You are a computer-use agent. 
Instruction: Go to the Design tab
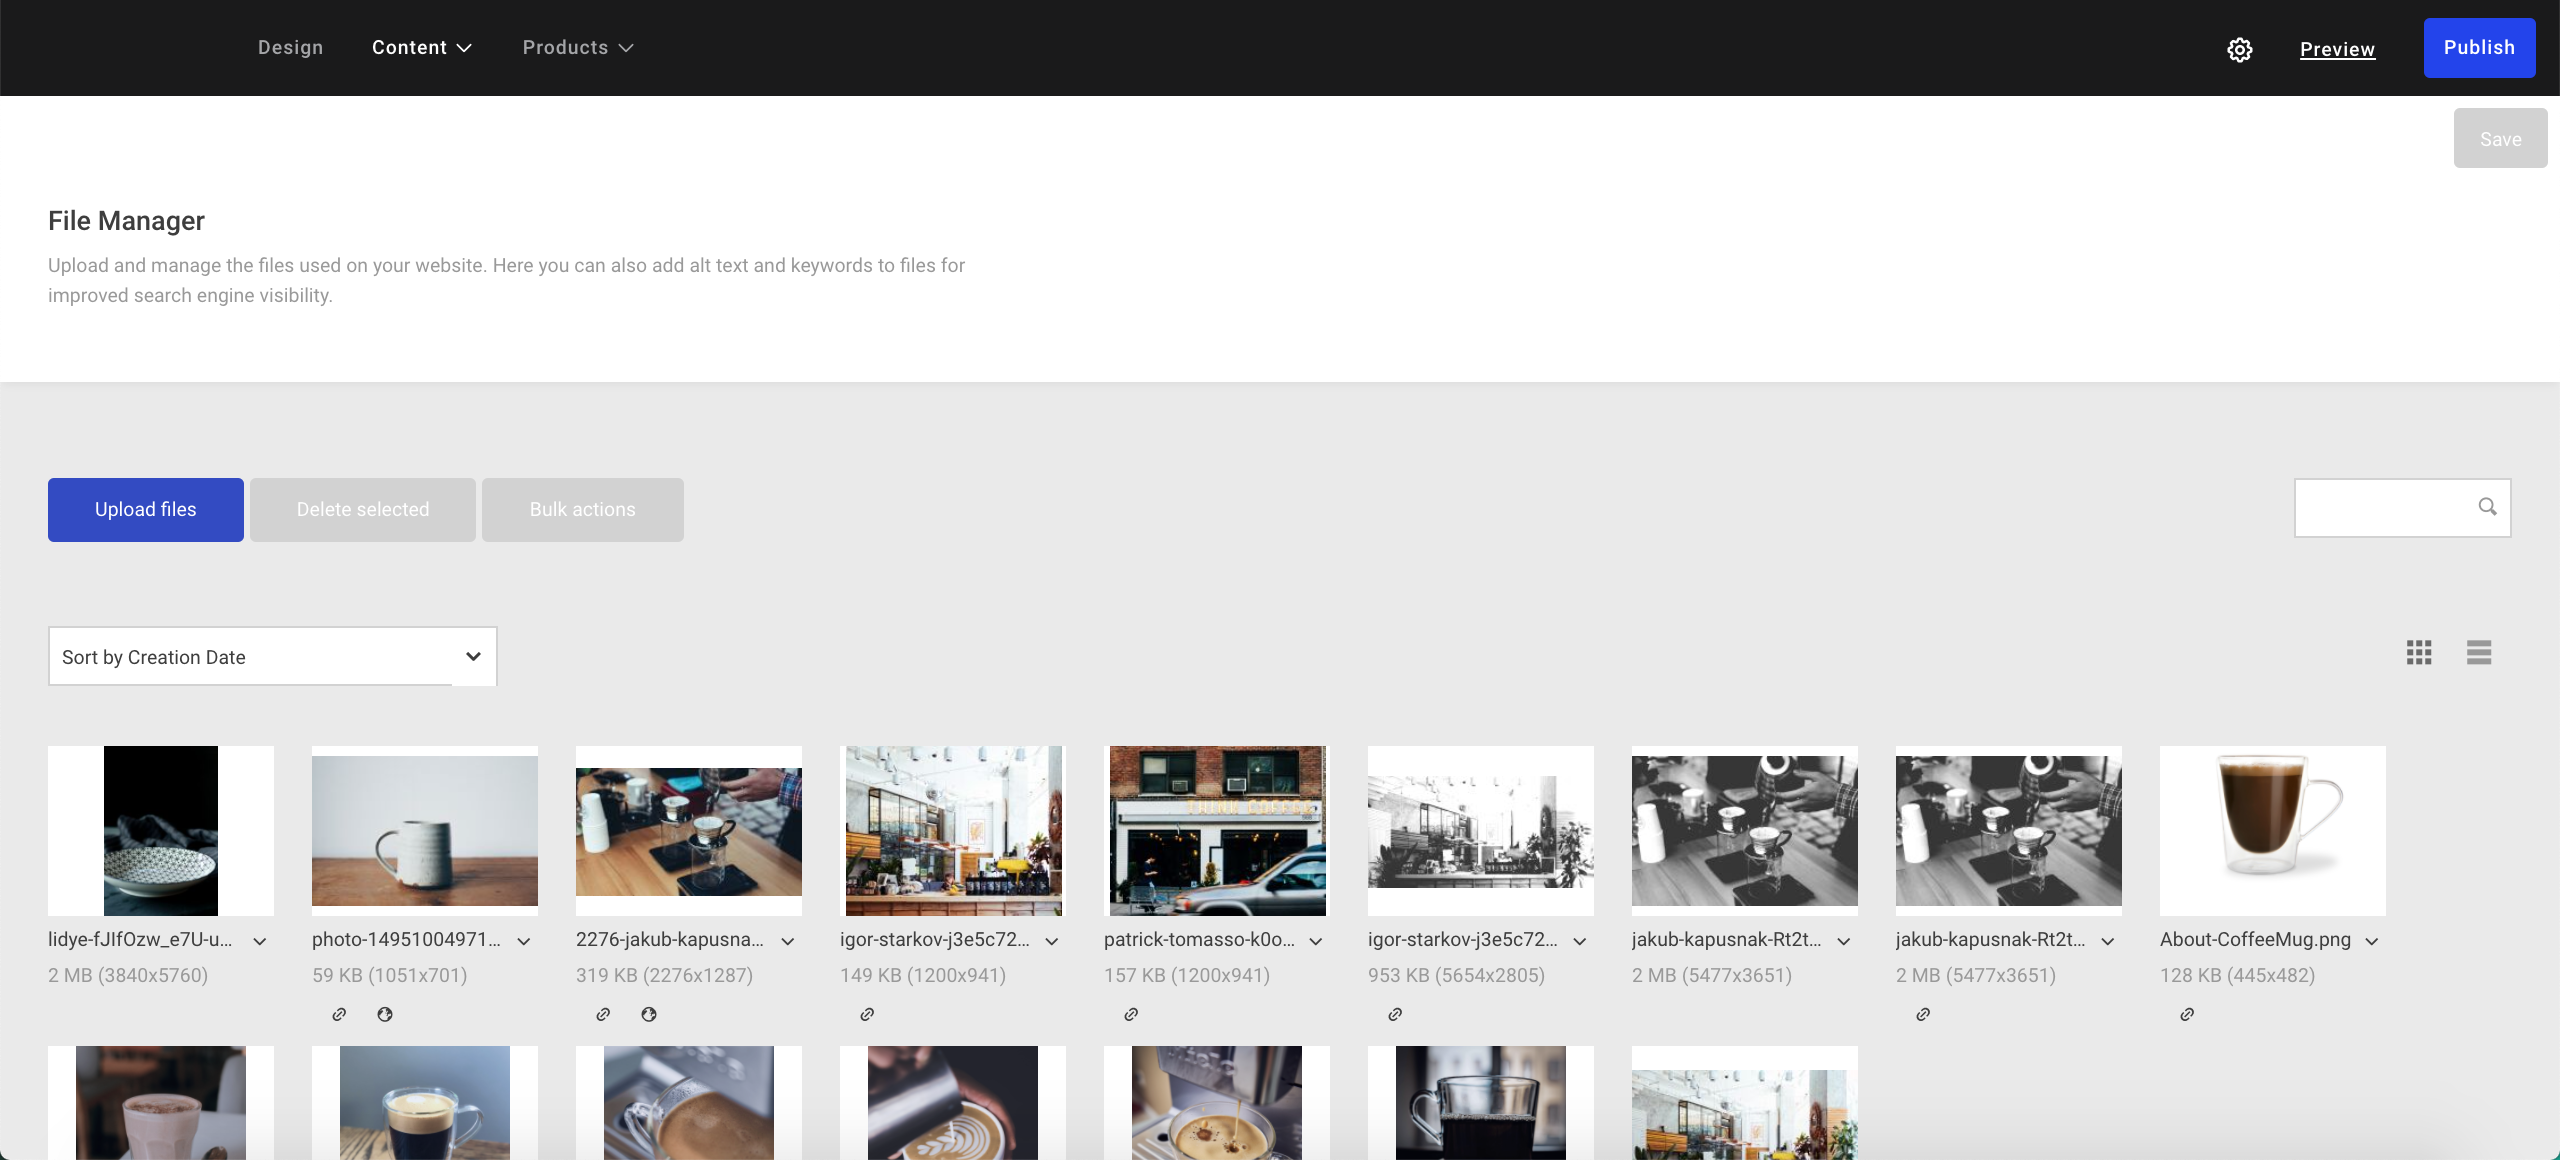(x=290, y=48)
